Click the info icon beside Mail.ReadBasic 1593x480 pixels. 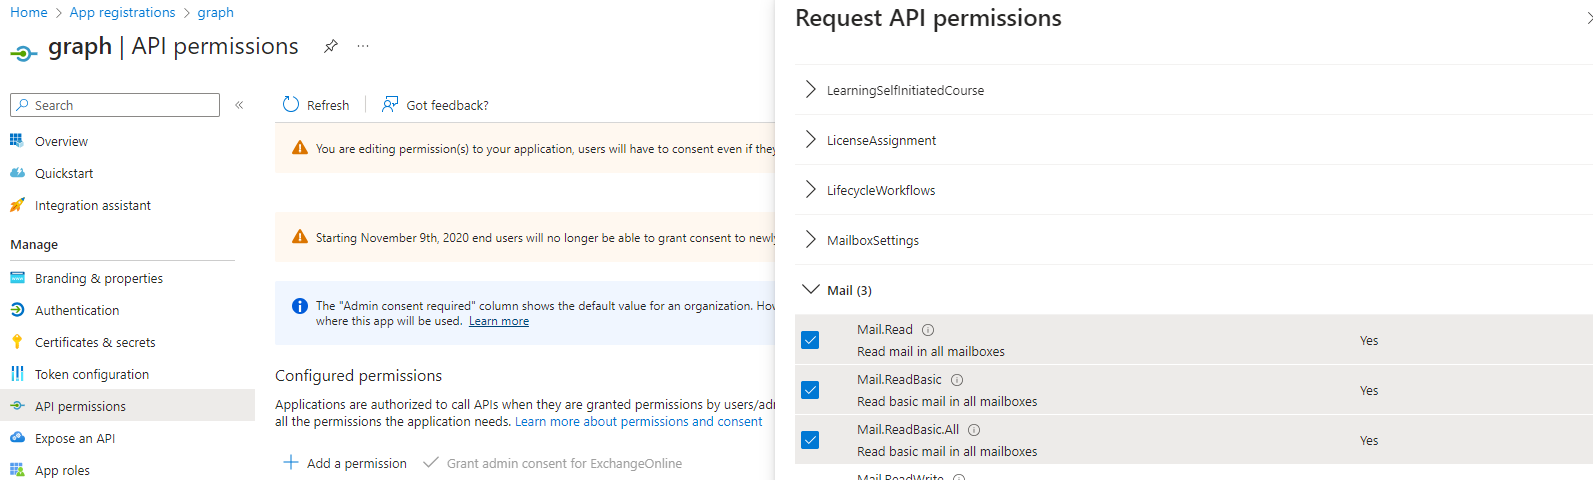coord(957,380)
